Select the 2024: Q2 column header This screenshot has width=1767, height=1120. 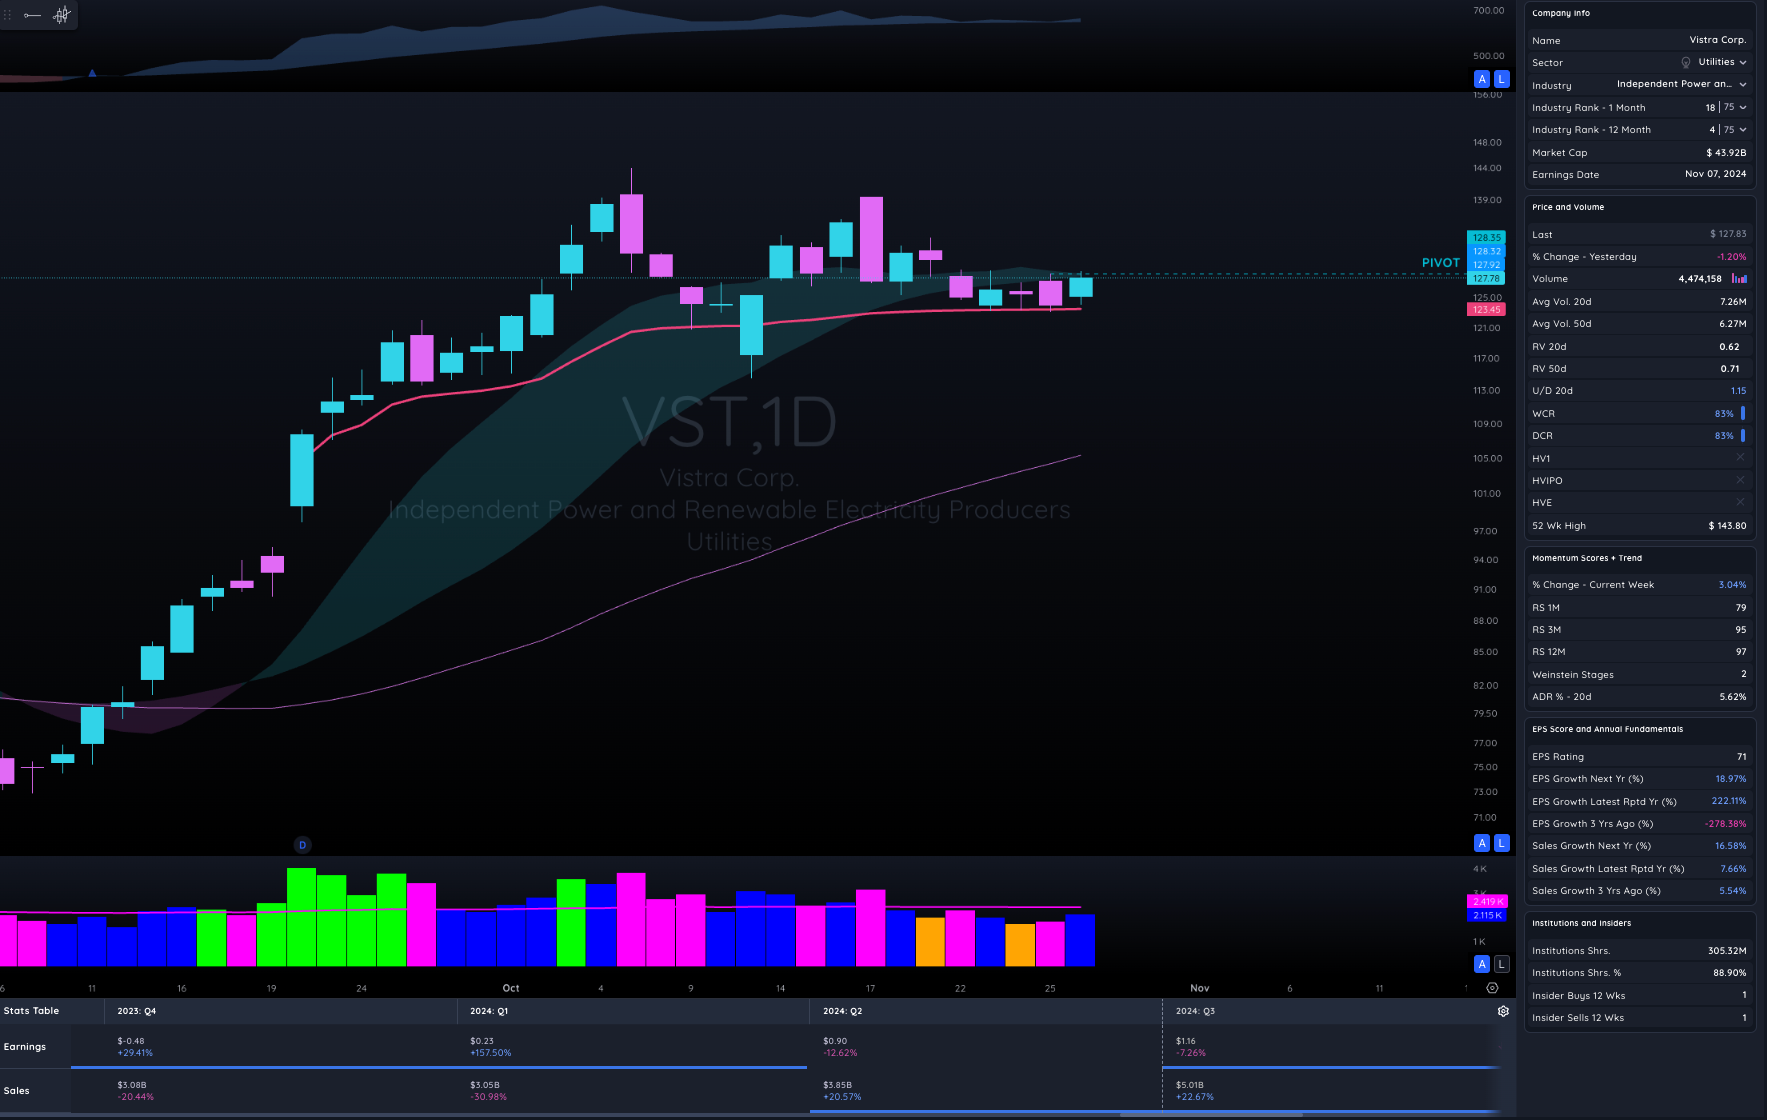pyautogui.click(x=842, y=1011)
